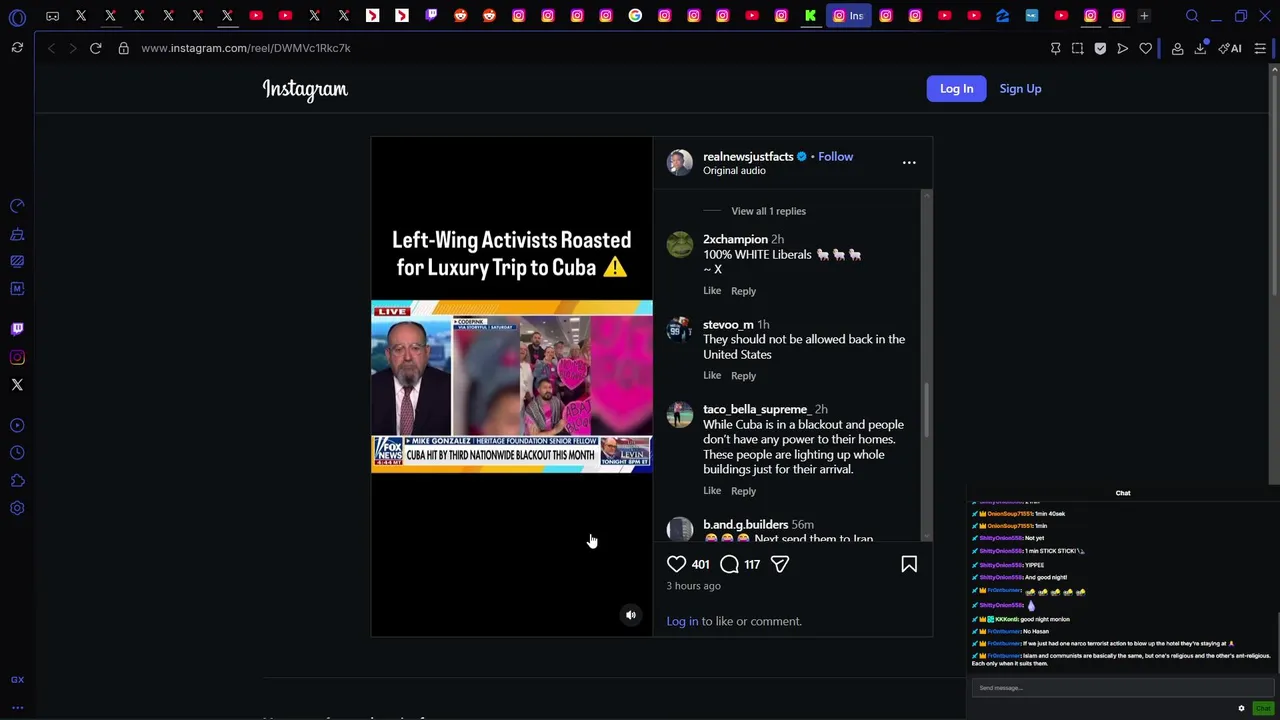The image size is (1280, 720).
Task: Like the reel with the heart icon
Action: pos(677,564)
